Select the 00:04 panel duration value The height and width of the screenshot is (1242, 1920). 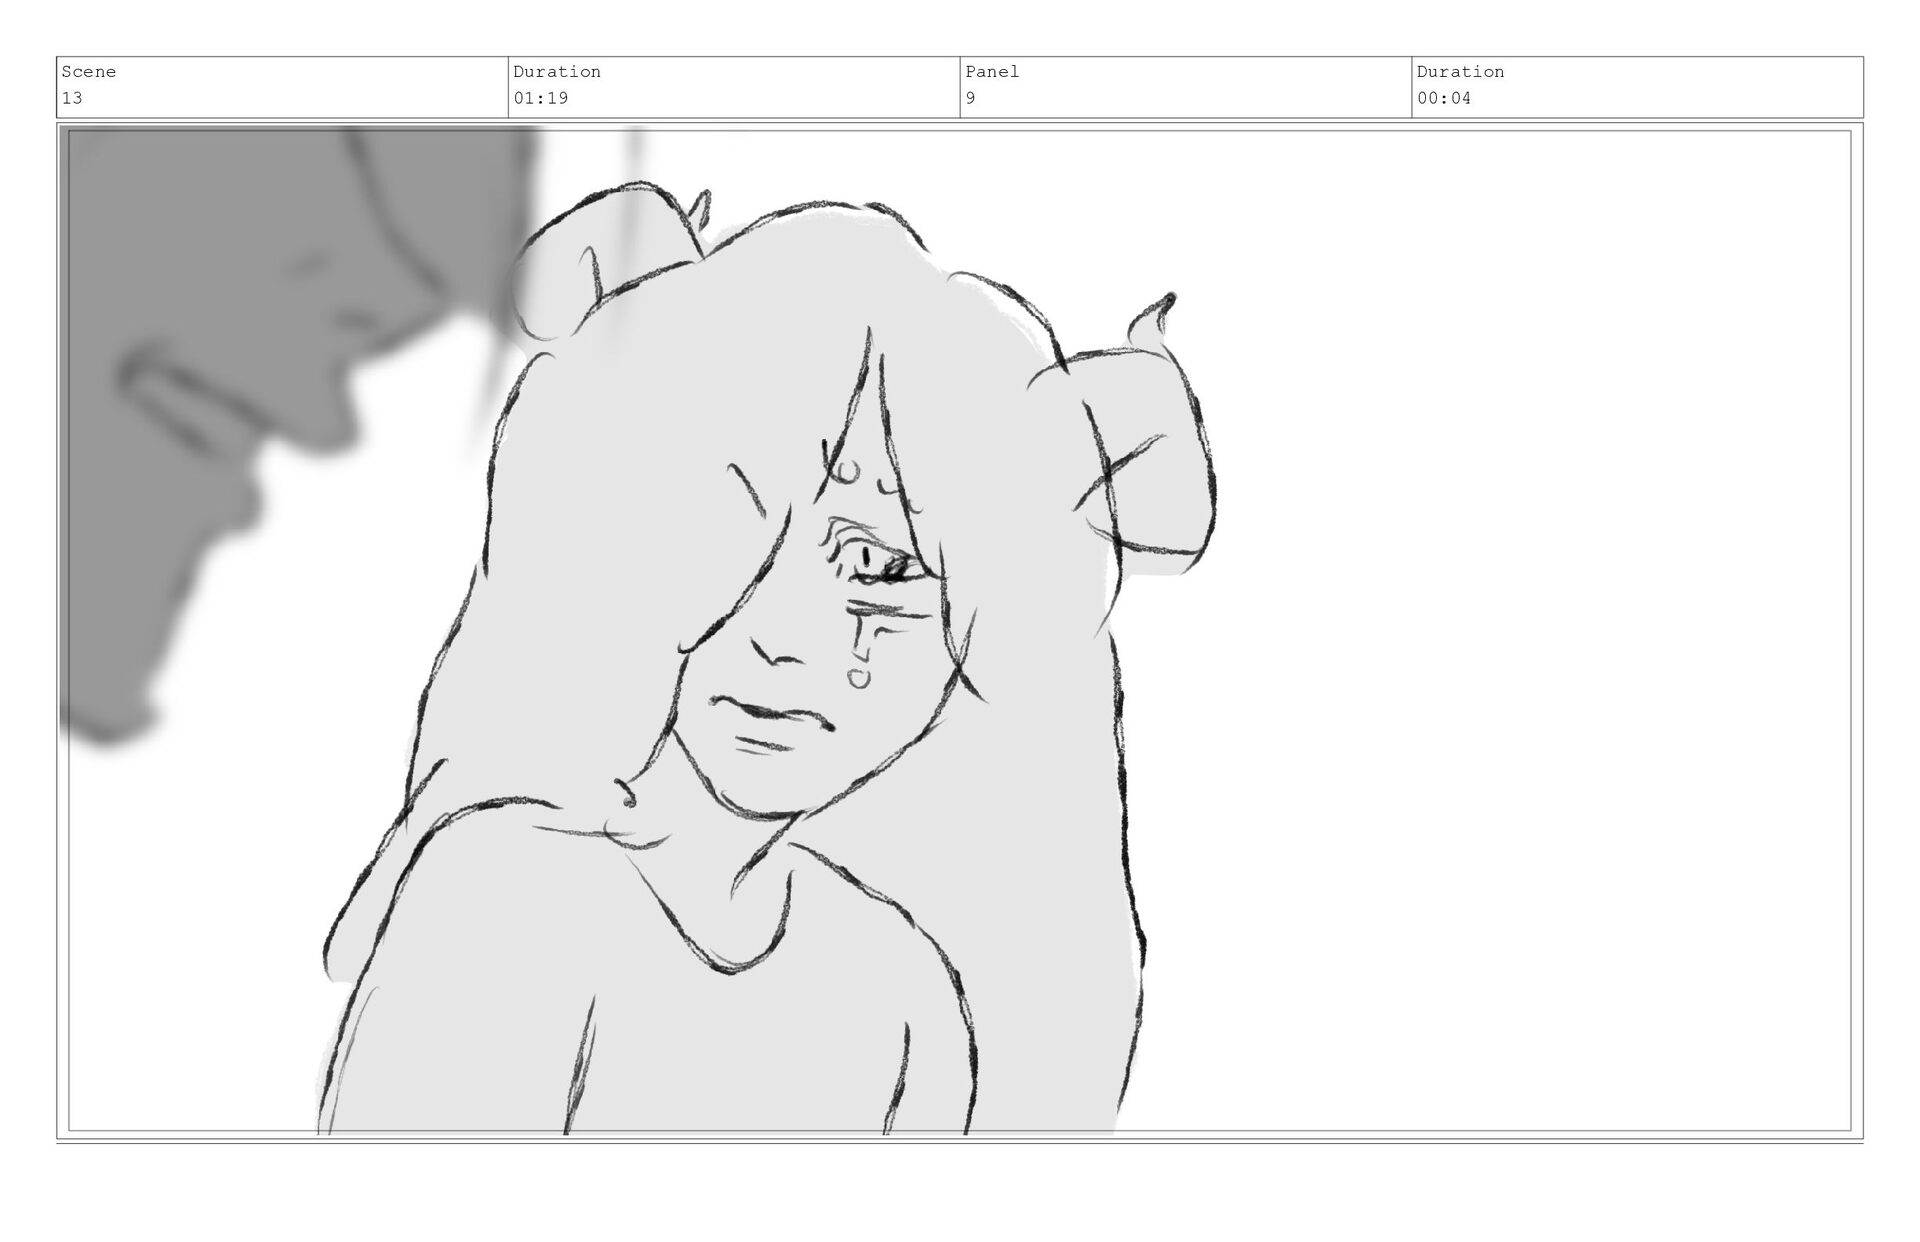(1444, 98)
